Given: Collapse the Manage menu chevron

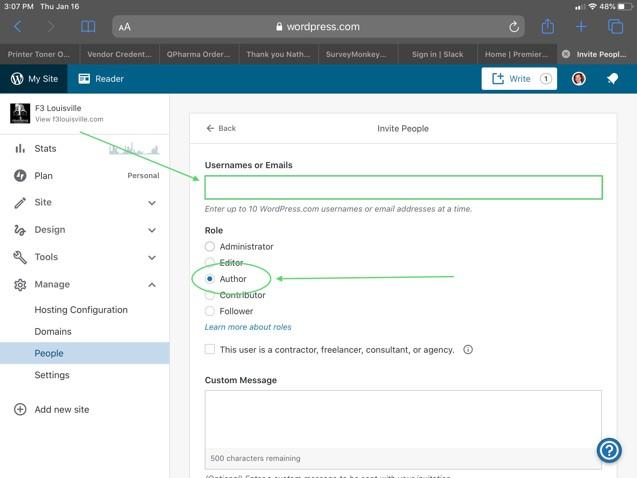Looking at the screenshot, I should pos(152,285).
